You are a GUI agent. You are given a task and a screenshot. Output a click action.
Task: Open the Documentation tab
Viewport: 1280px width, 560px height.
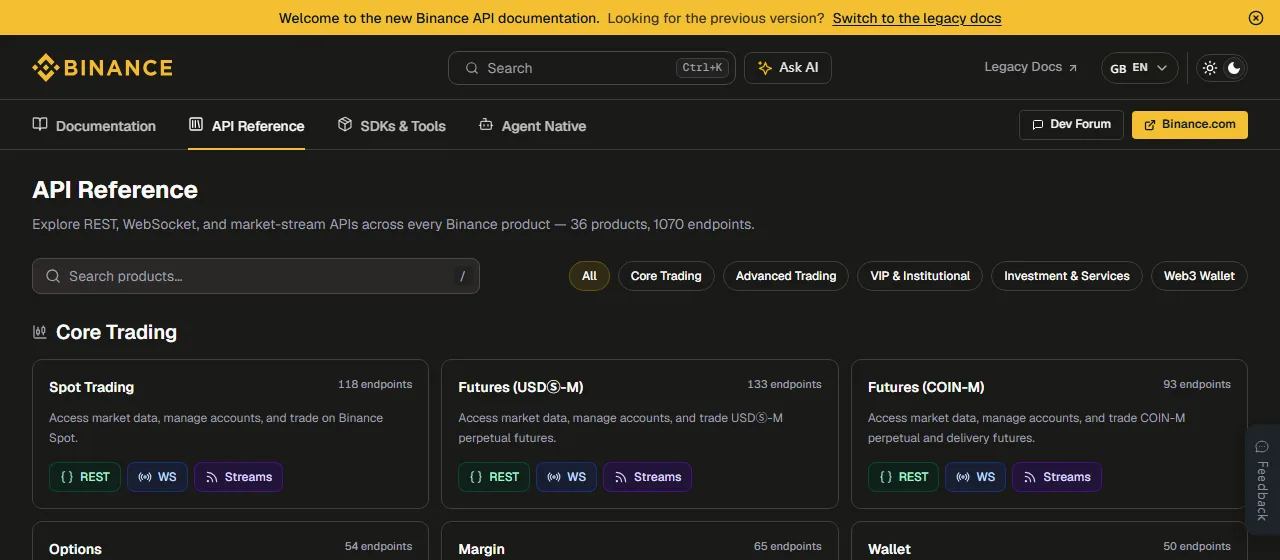tap(94, 126)
